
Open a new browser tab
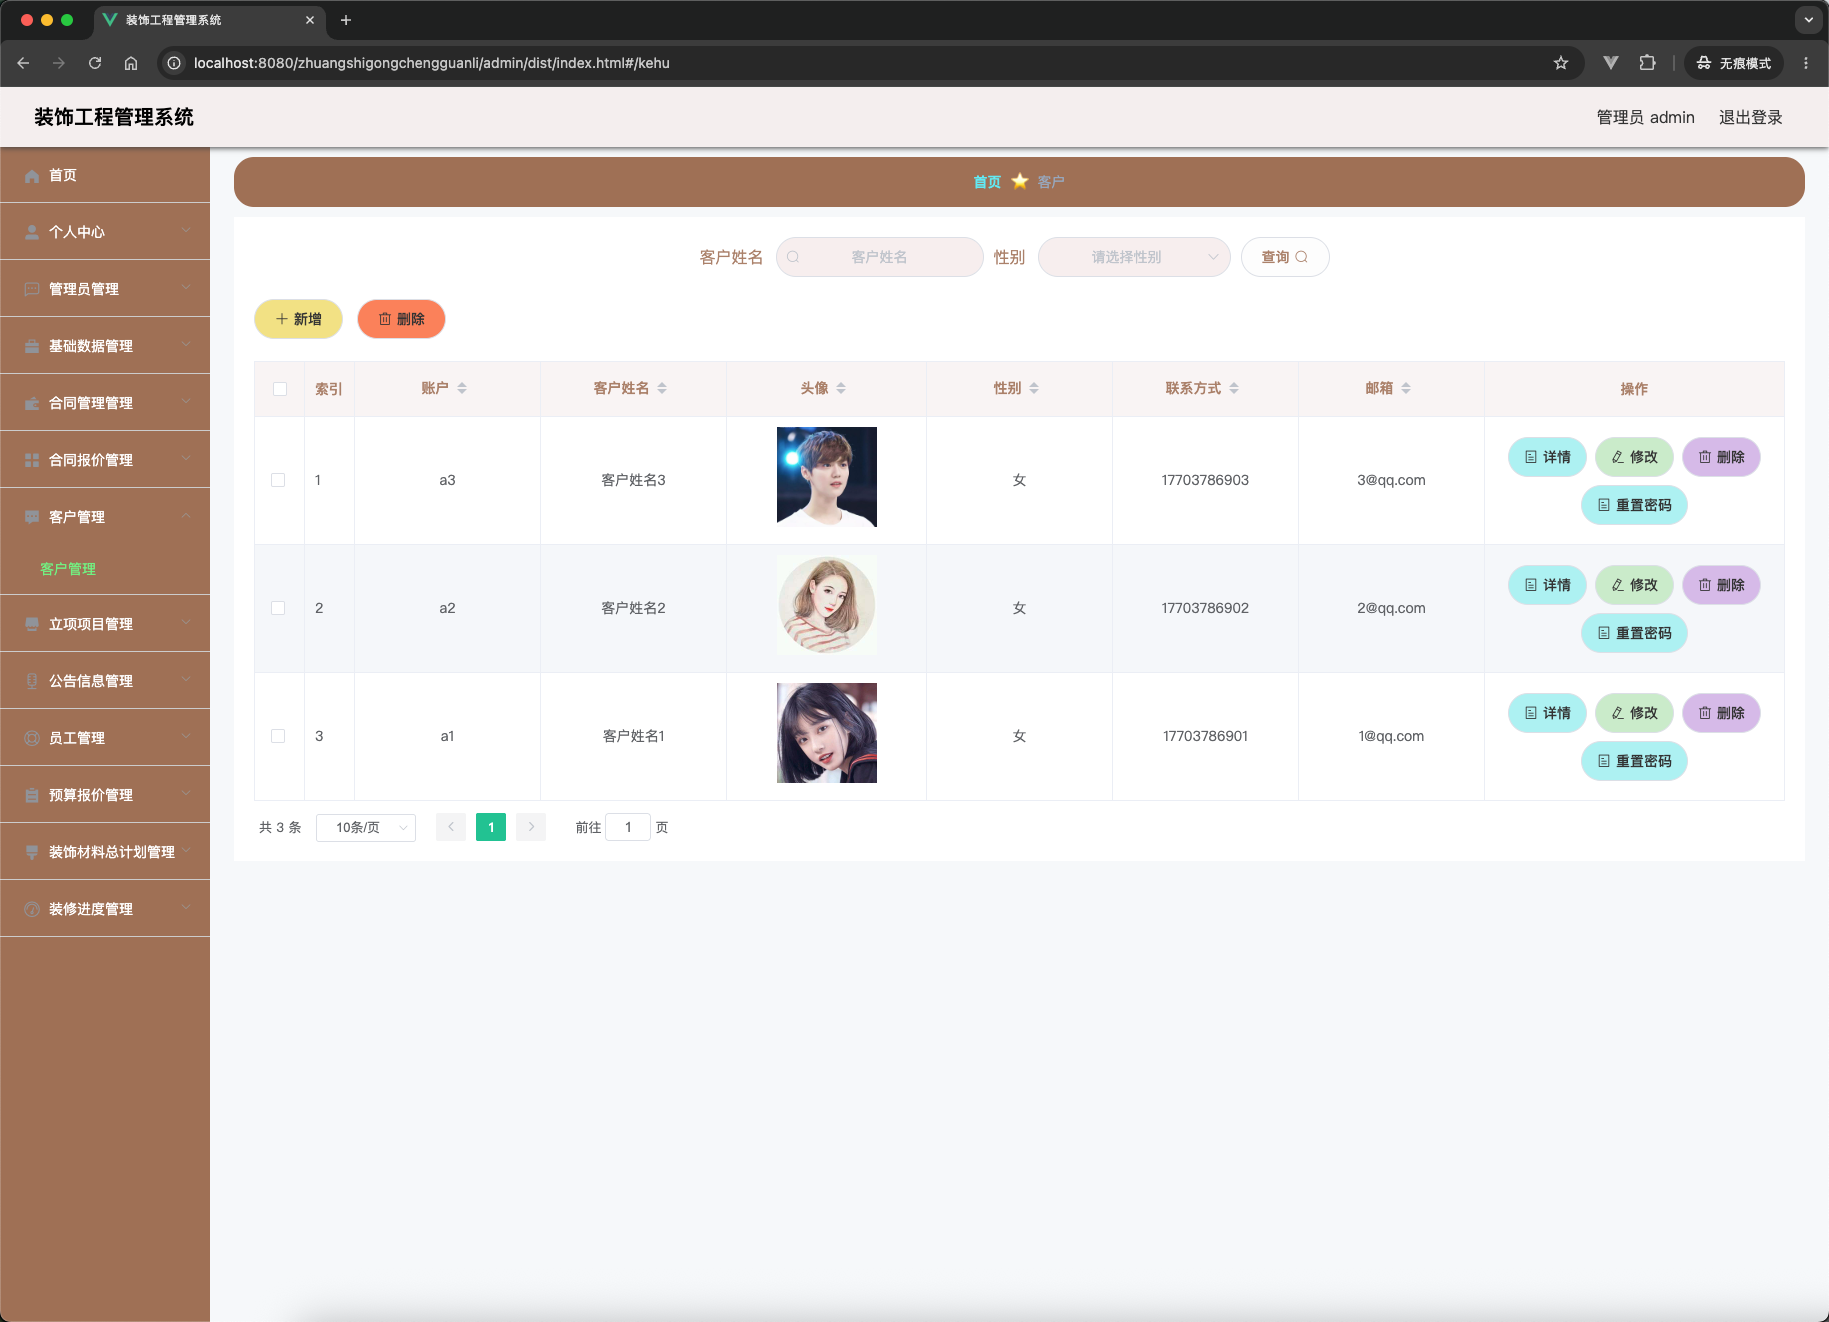(346, 20)
